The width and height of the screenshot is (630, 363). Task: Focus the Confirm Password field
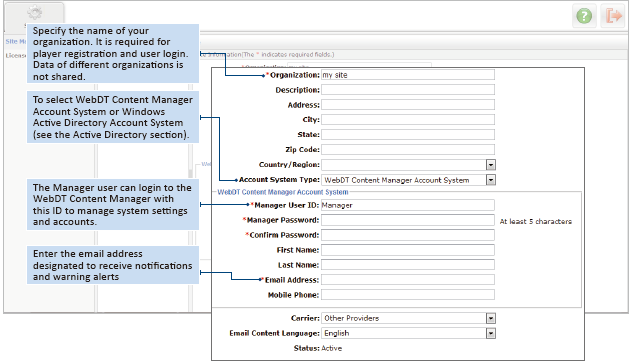[x=408, y=235]
